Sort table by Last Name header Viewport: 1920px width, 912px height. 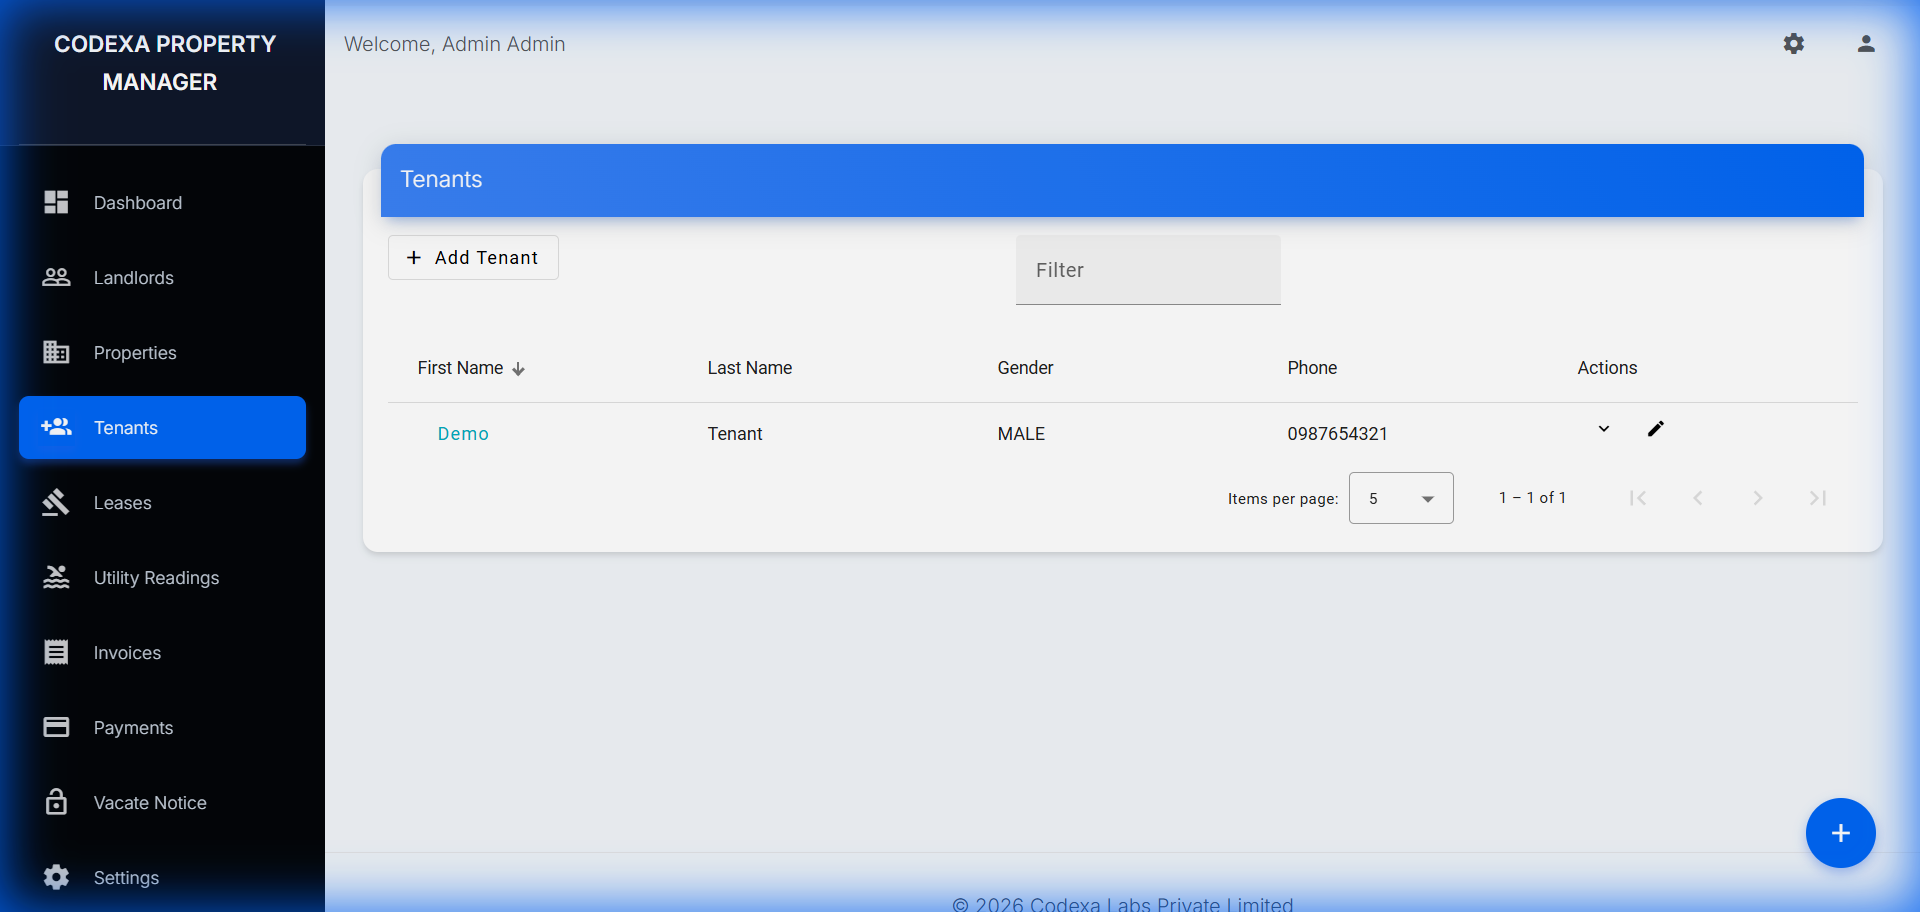pos(749,368)
